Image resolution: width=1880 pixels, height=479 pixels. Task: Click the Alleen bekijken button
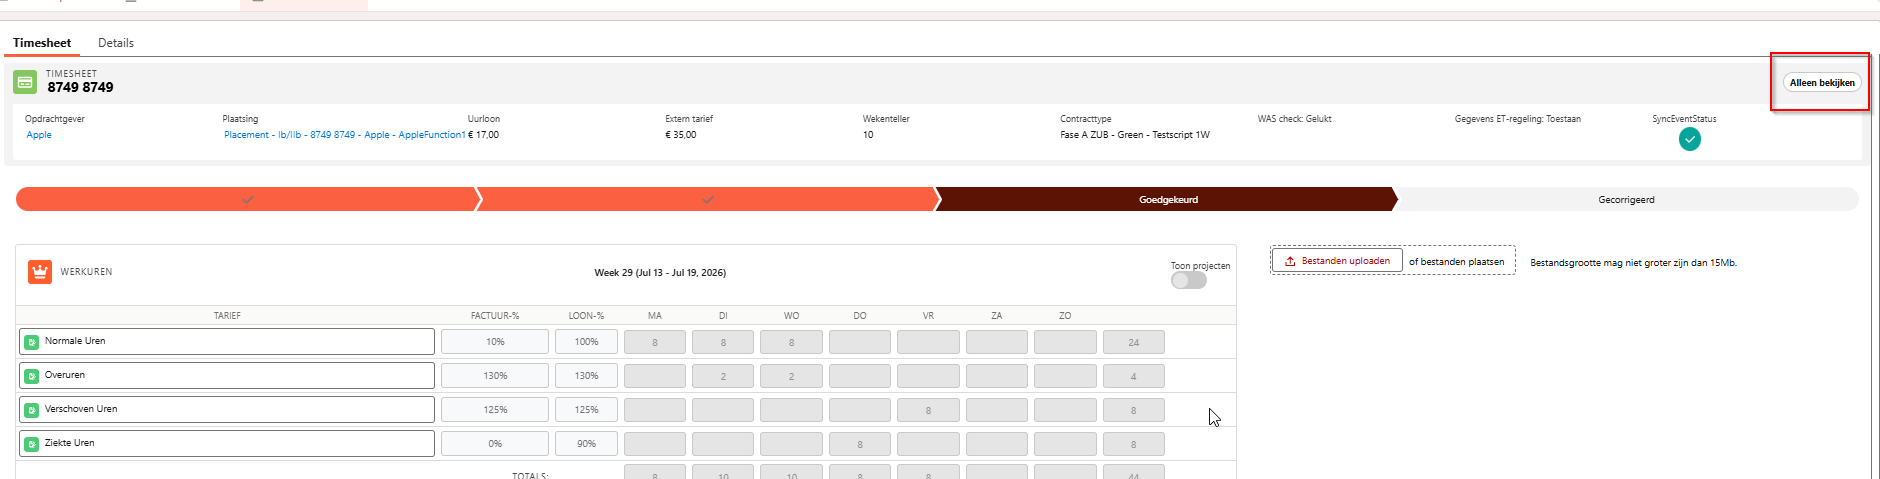1822,83
